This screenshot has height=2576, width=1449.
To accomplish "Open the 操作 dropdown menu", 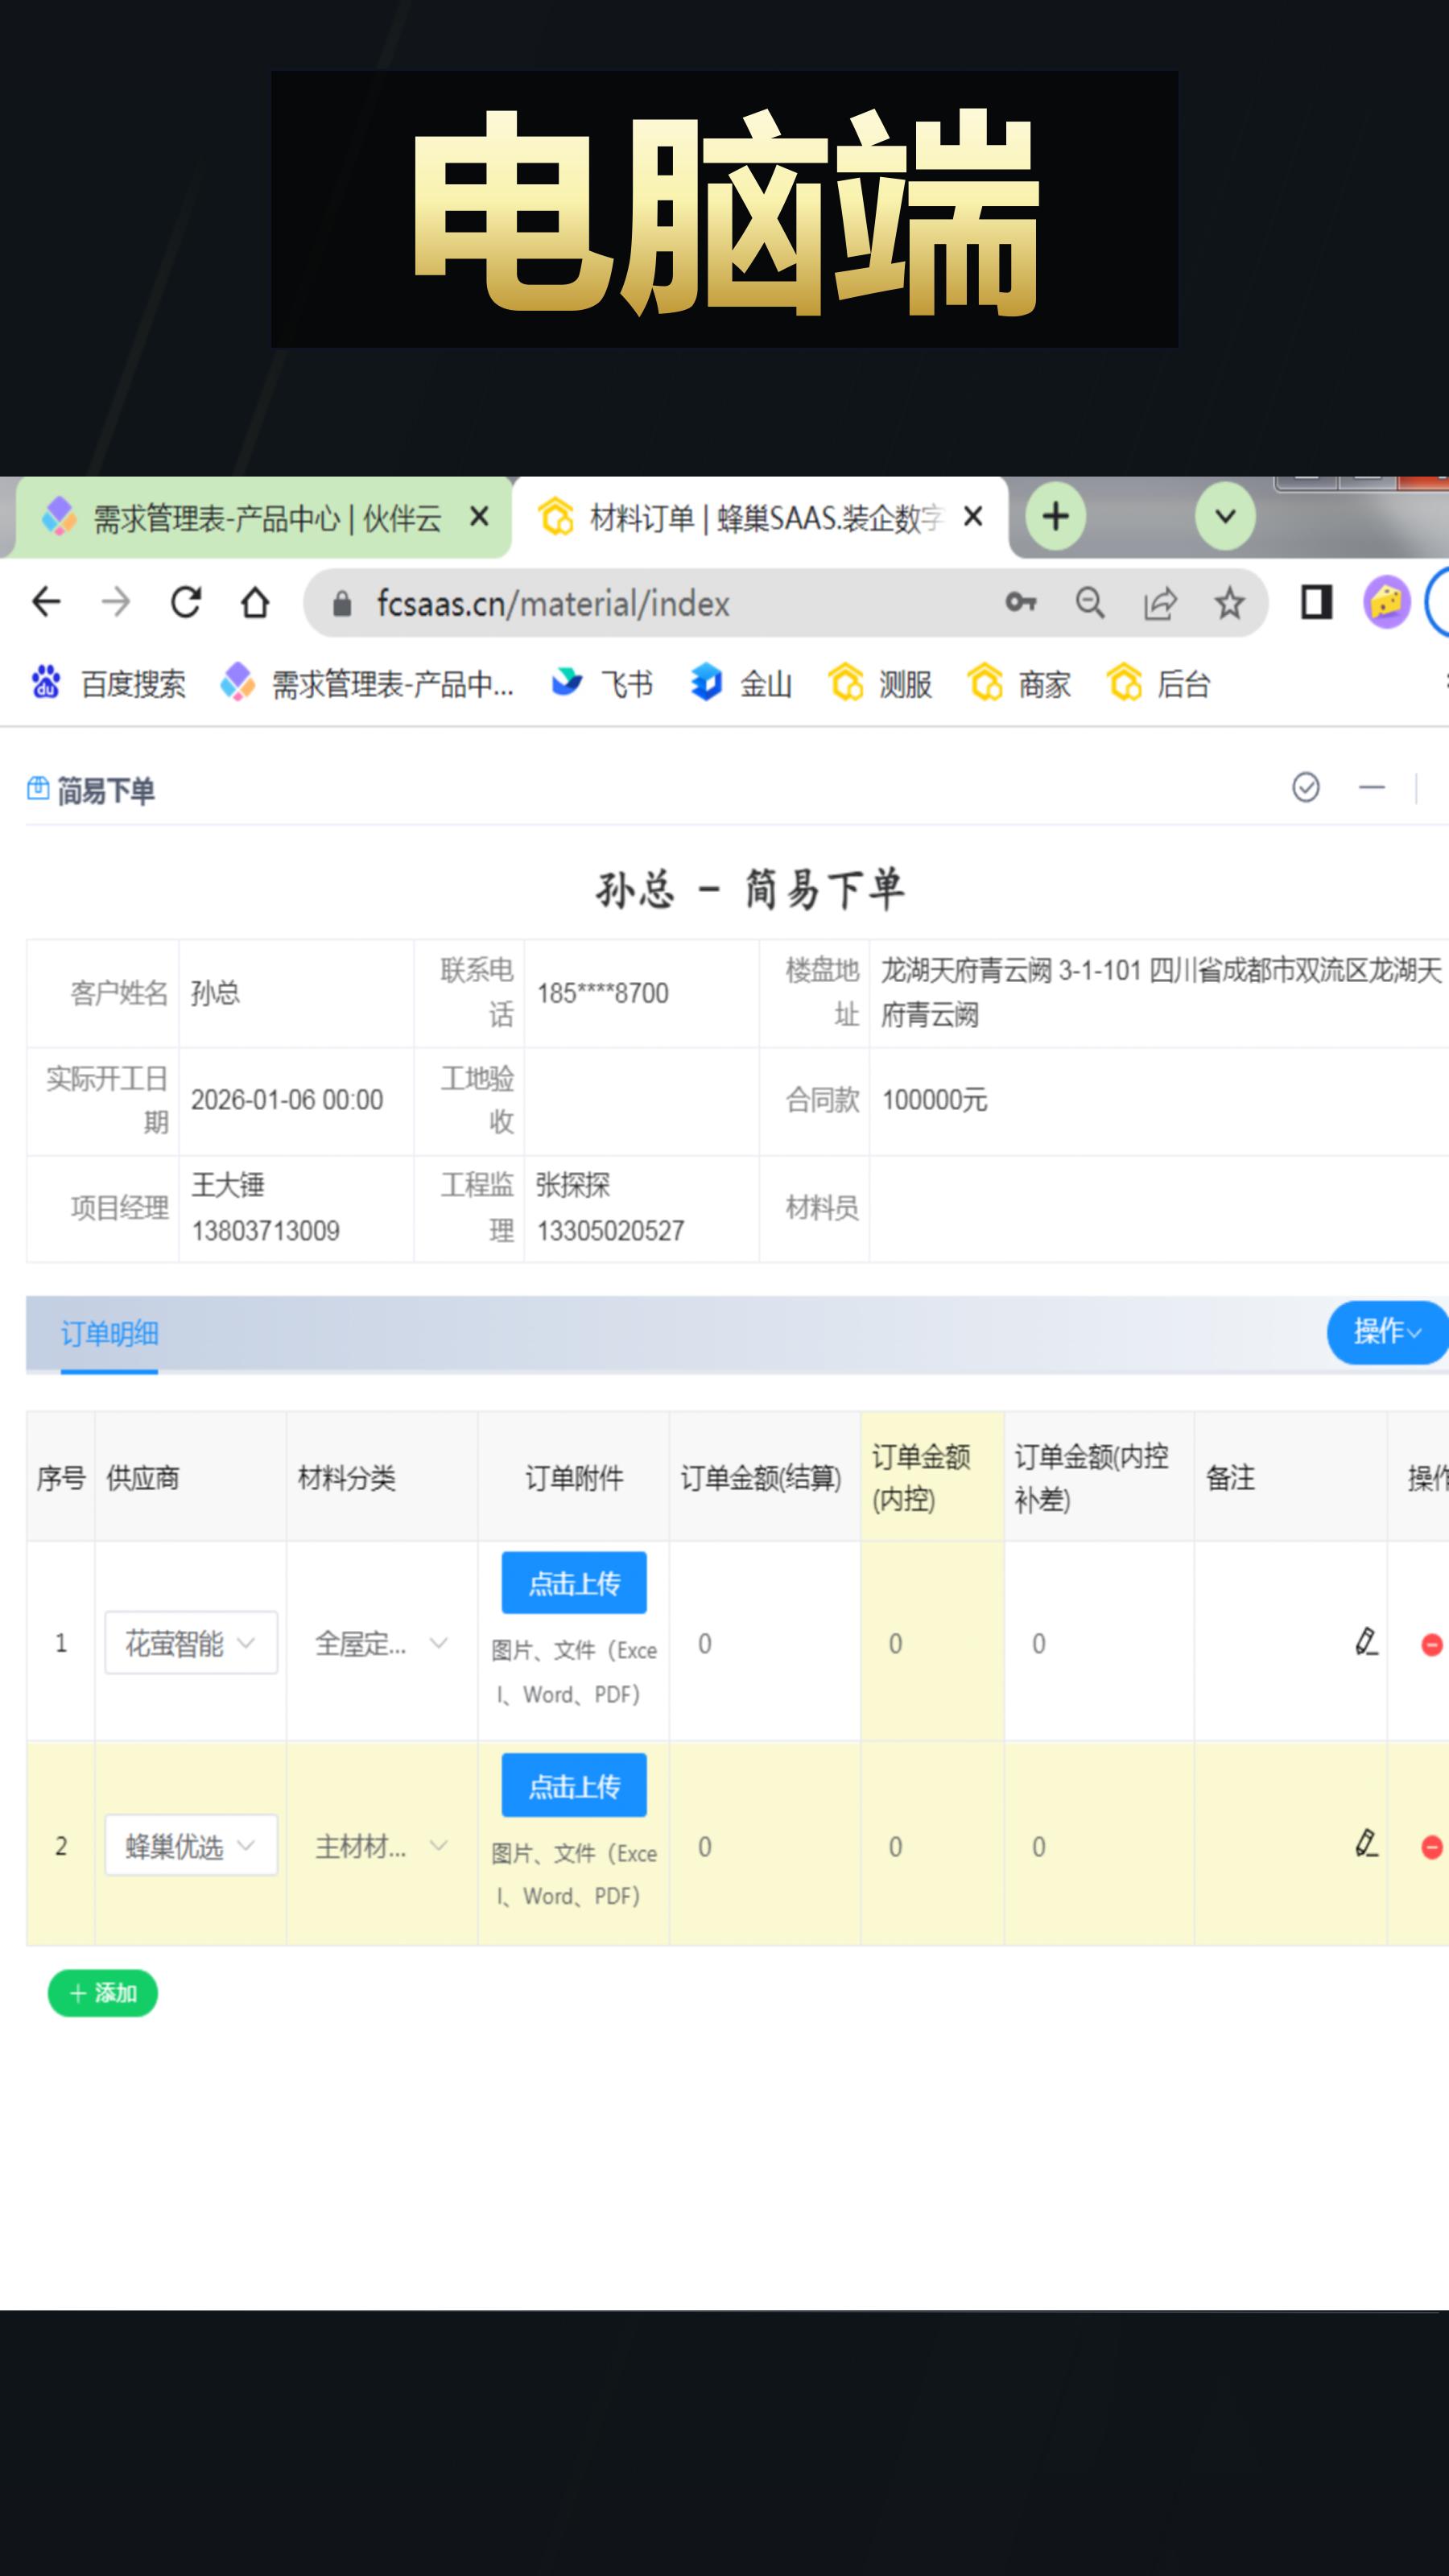I will click(x=1386, y=1332).
